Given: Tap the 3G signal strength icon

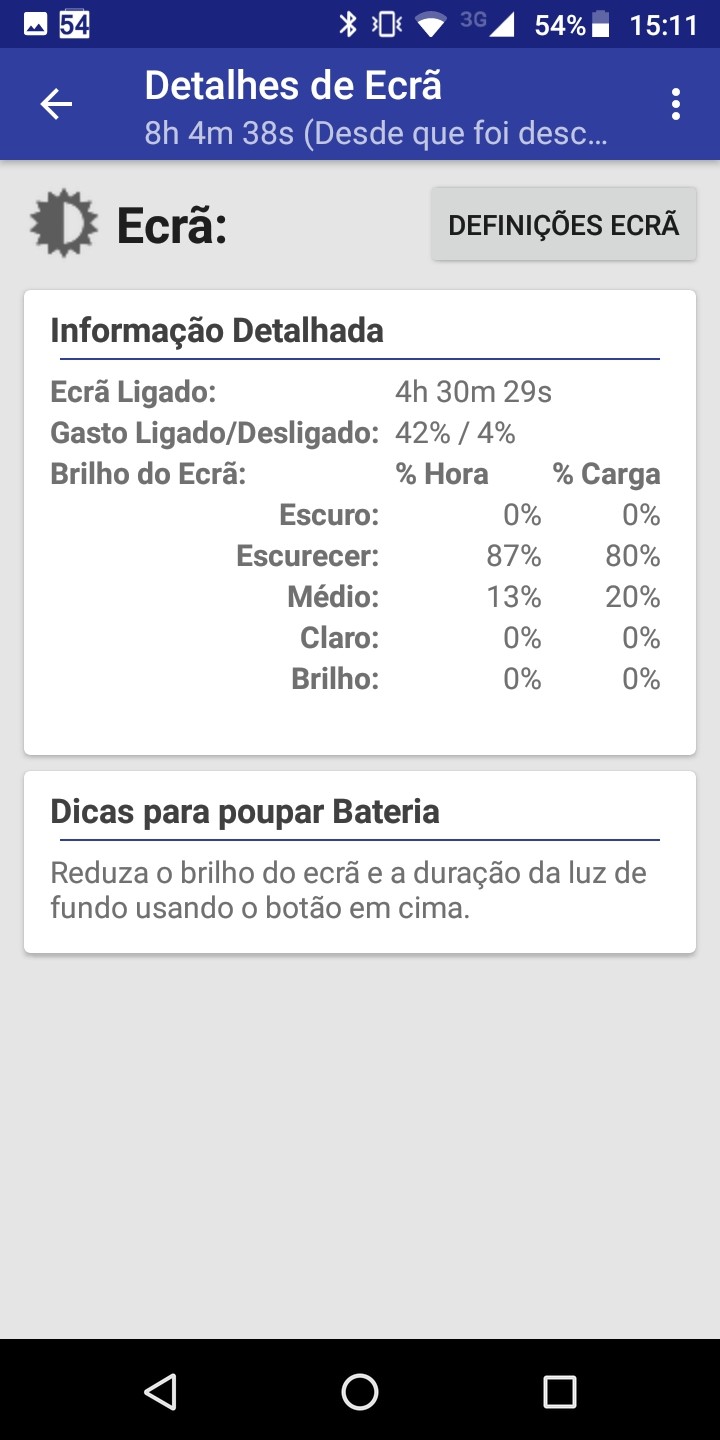Looking at the screenshot, I should (x=488, y=25).
